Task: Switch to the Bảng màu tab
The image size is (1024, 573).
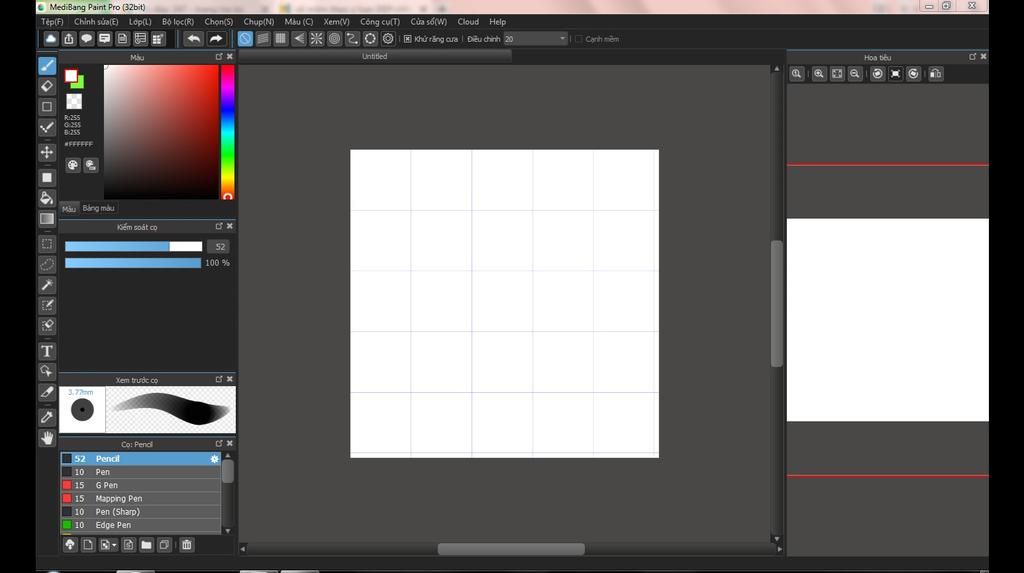Action: coord(99,208)
